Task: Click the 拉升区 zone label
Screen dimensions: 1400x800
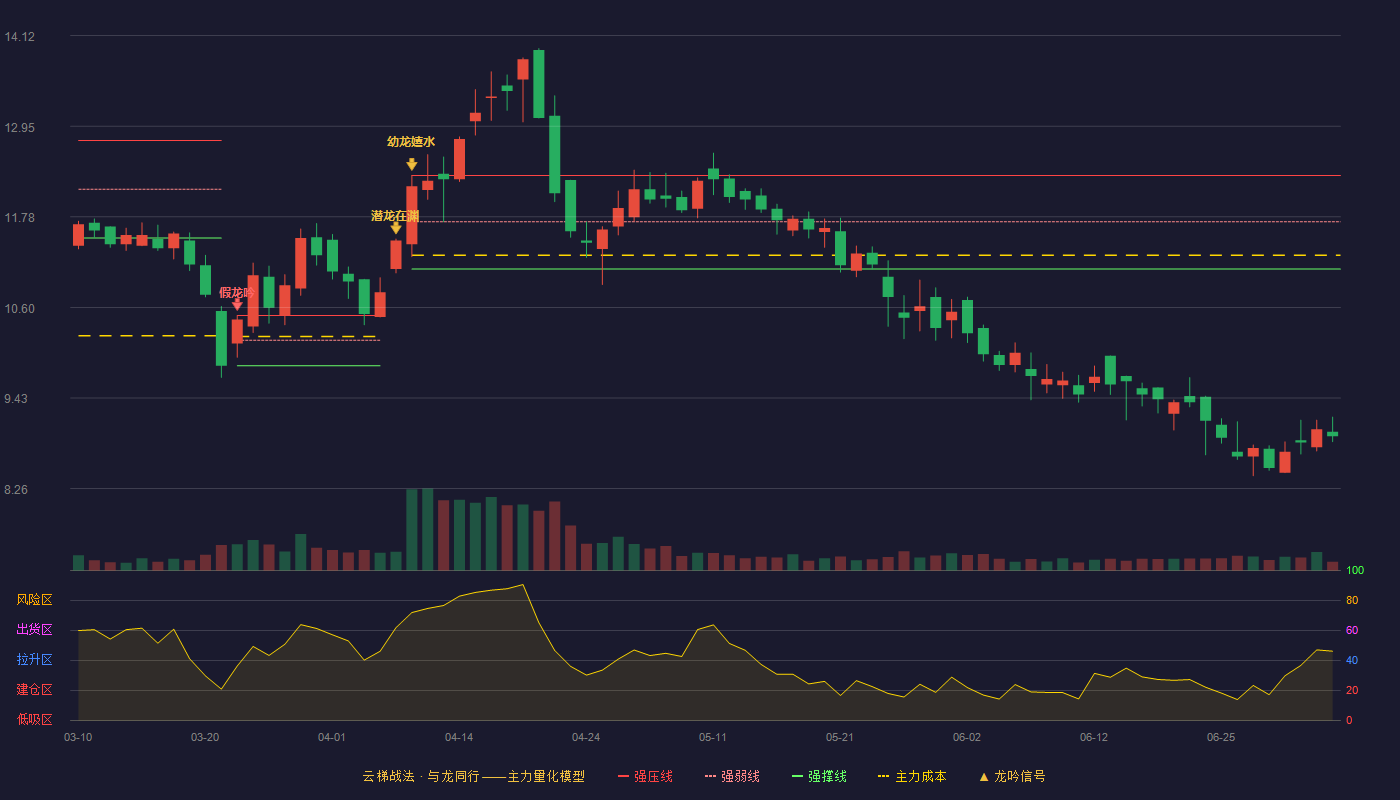Action: tap(34, 660)
